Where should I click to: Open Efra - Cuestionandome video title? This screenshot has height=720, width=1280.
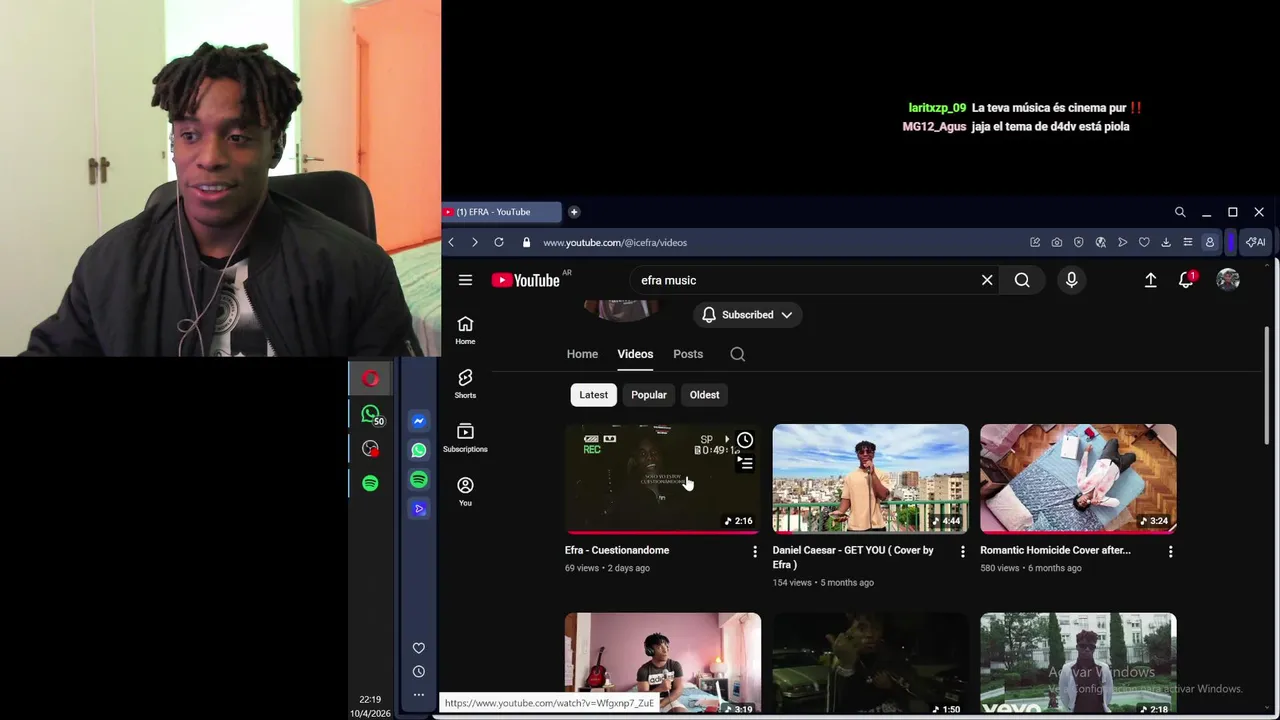pyautogui.click(x=617, y=550)
